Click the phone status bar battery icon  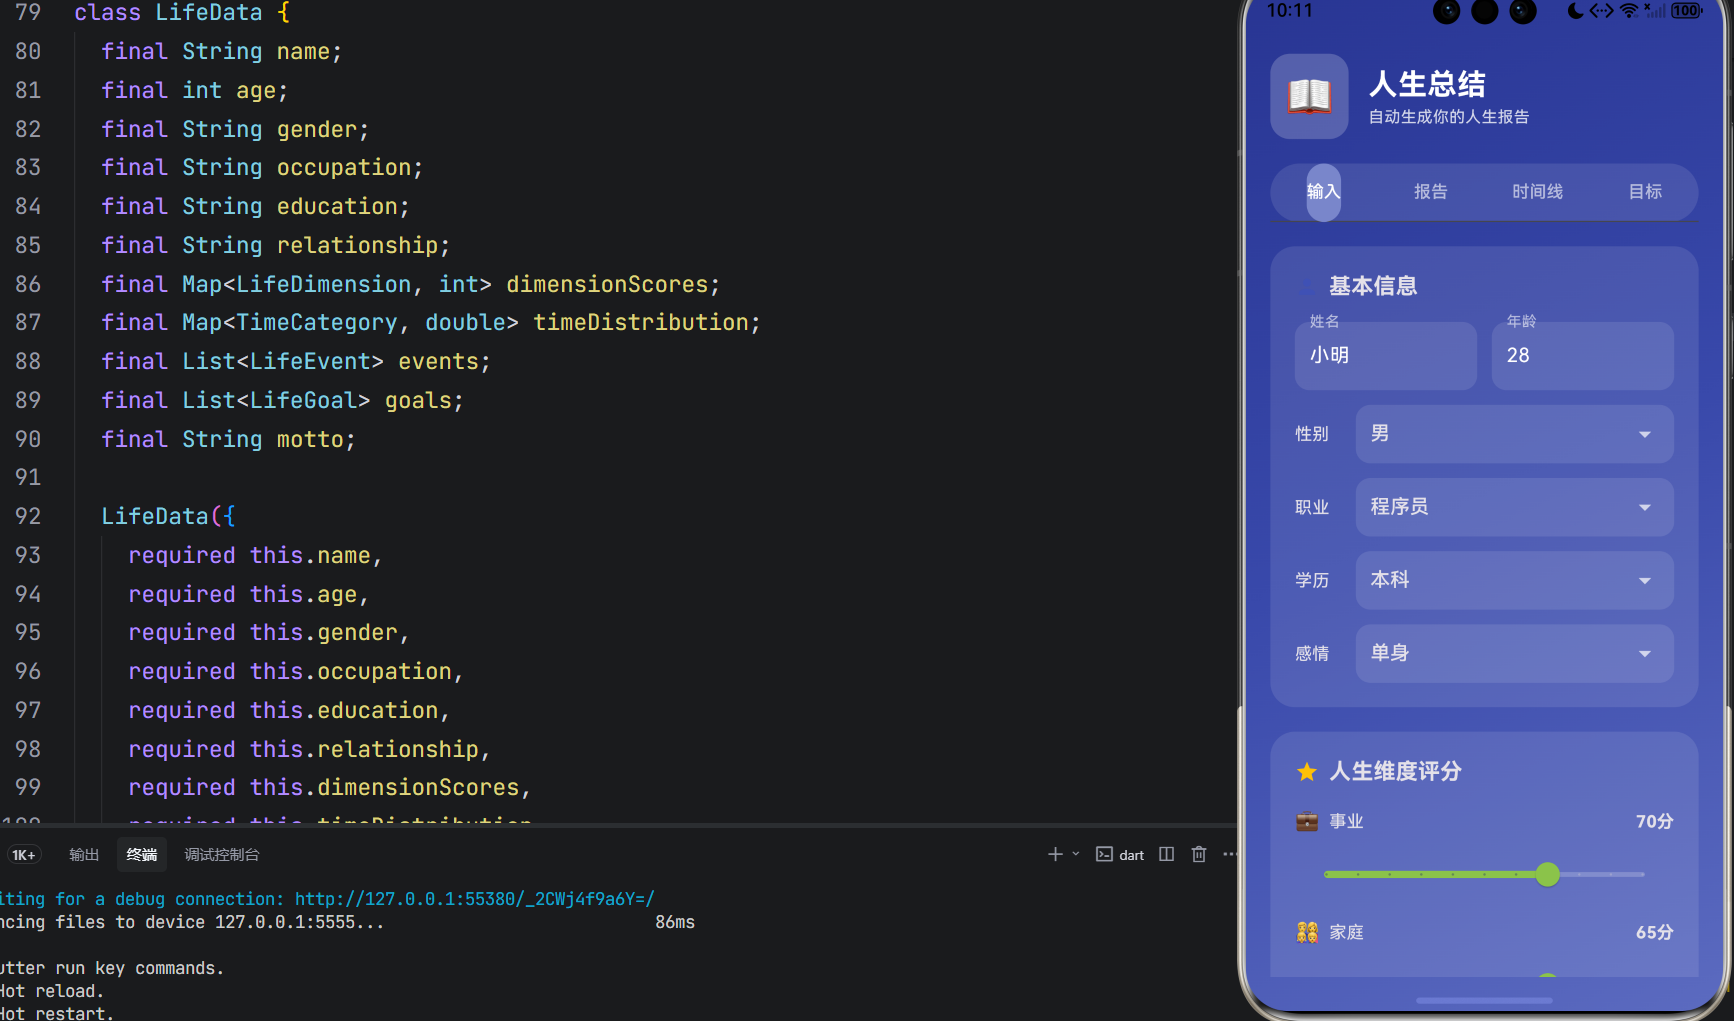tap(1686, 11)
